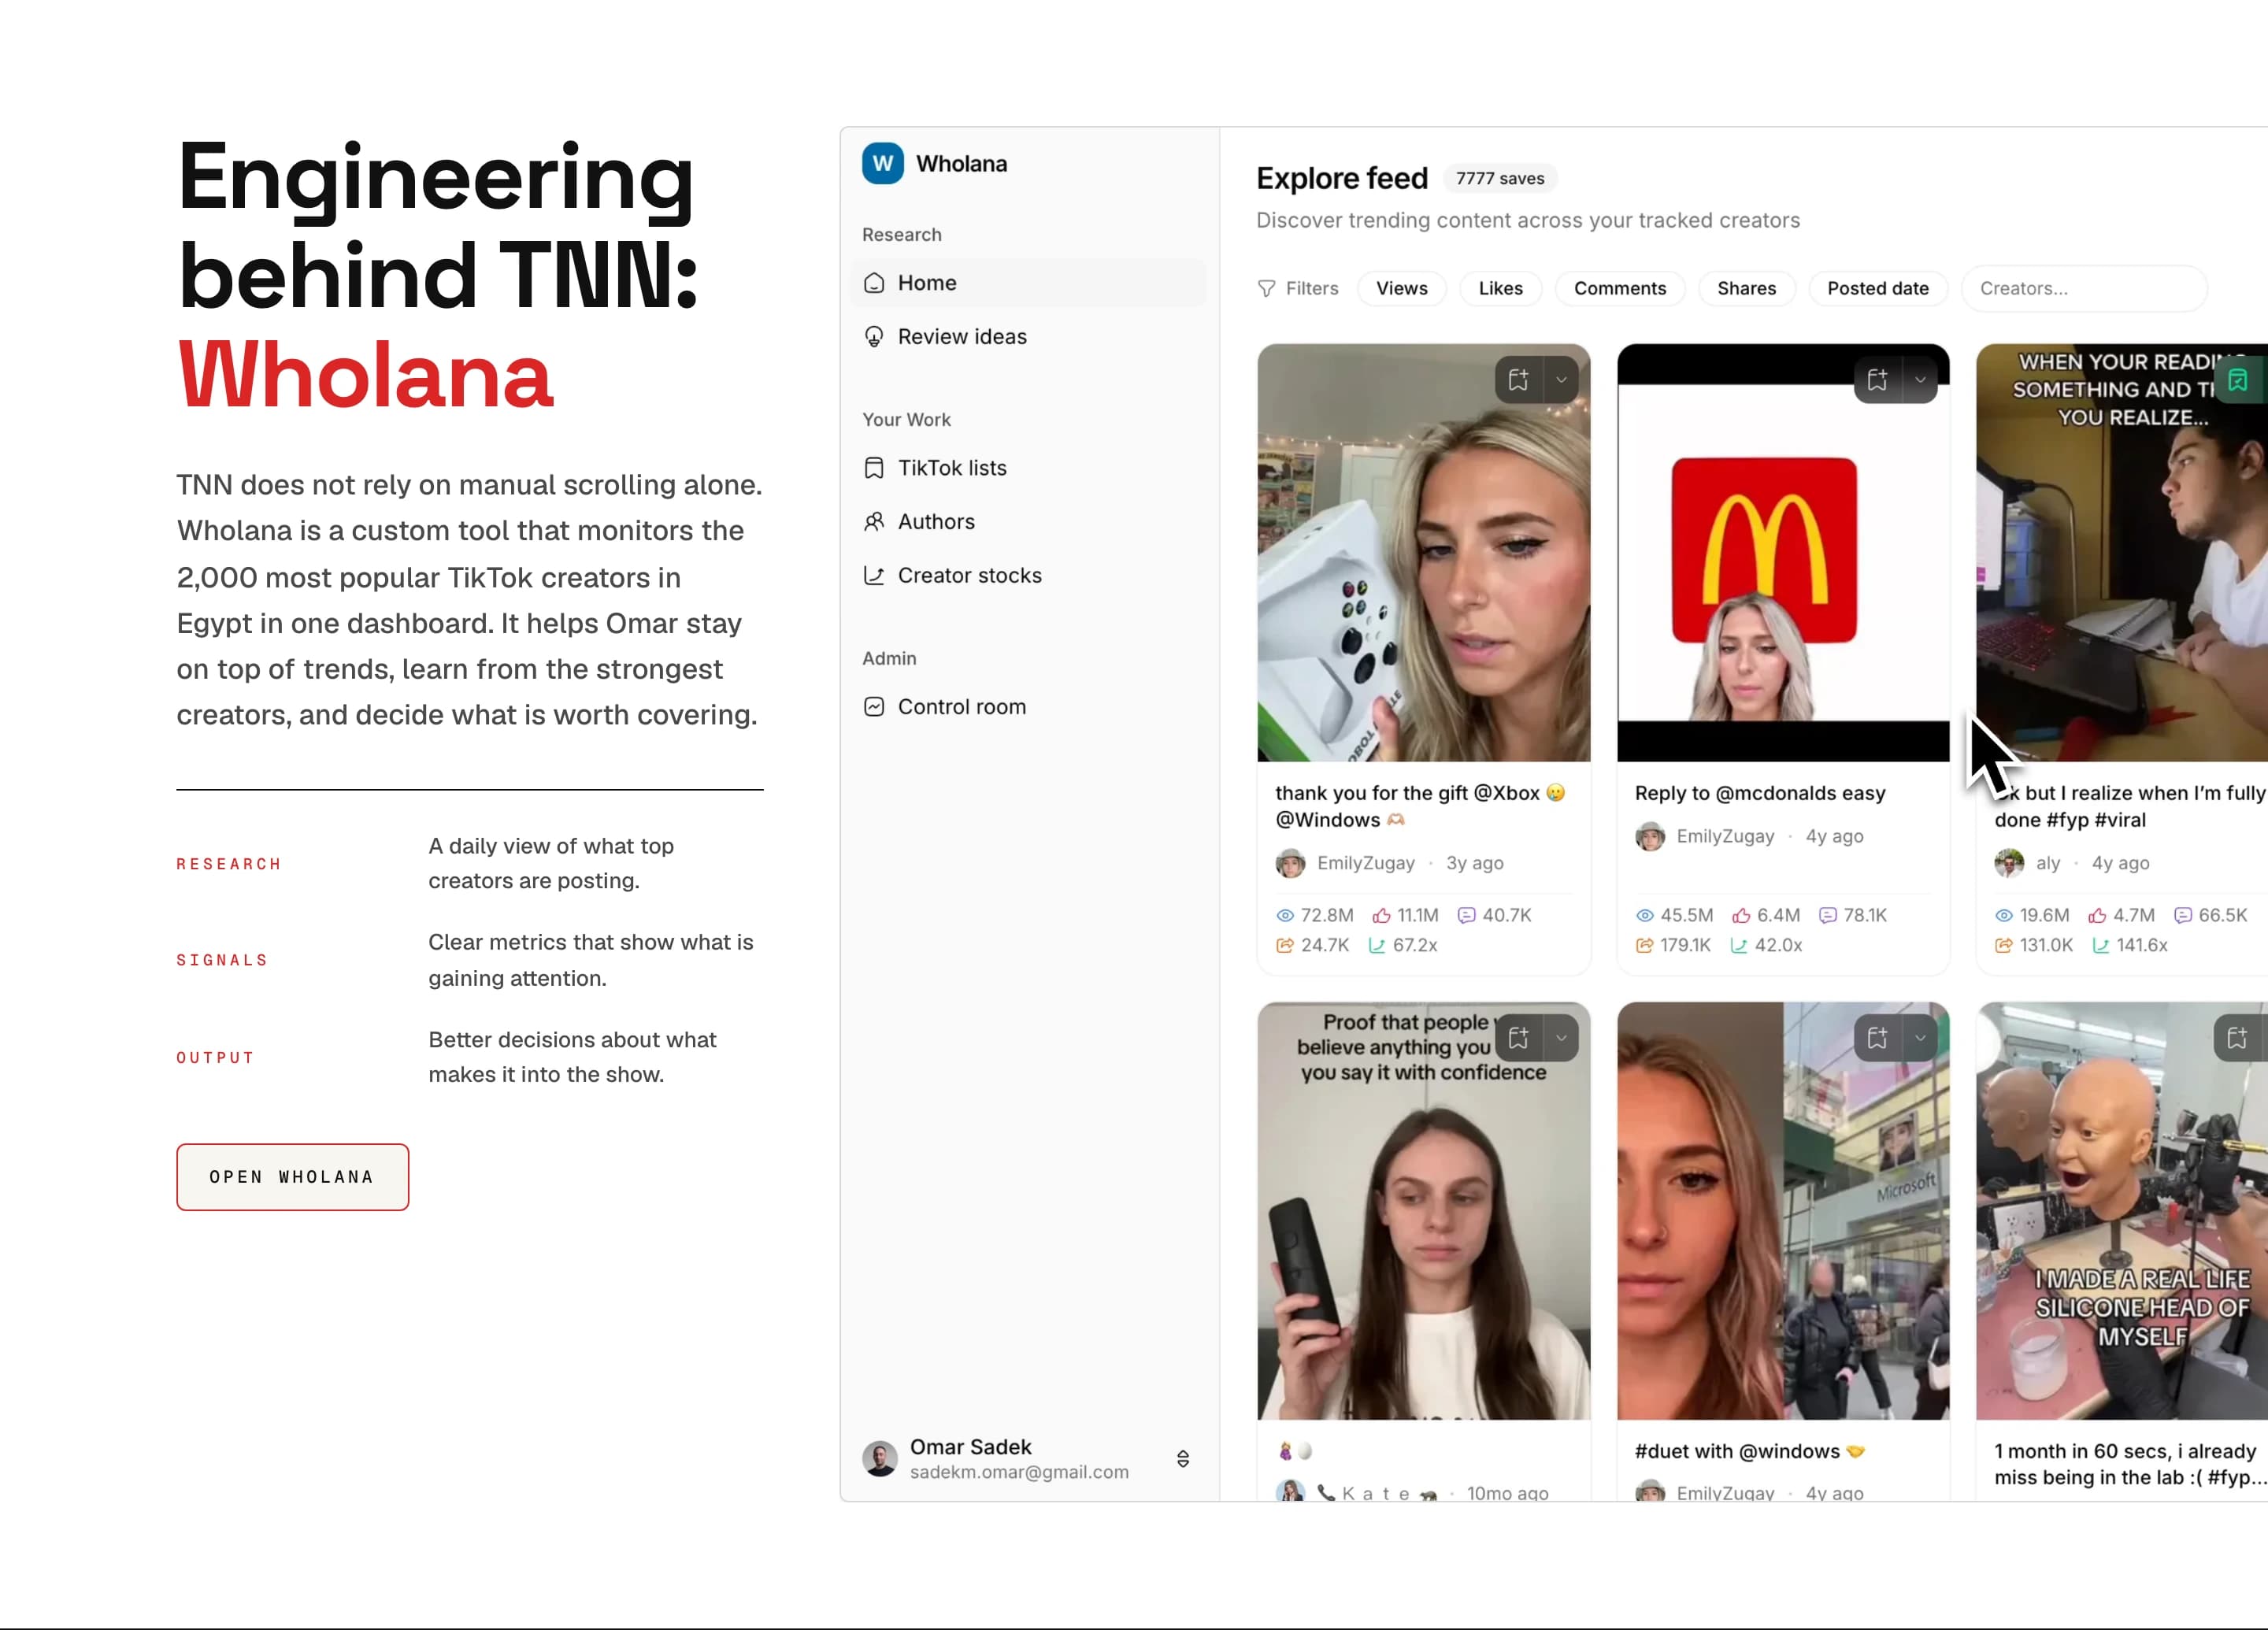Click the Authors people icon
Viewport: 2268px width, 1630px height.
(x=874, y=522)
